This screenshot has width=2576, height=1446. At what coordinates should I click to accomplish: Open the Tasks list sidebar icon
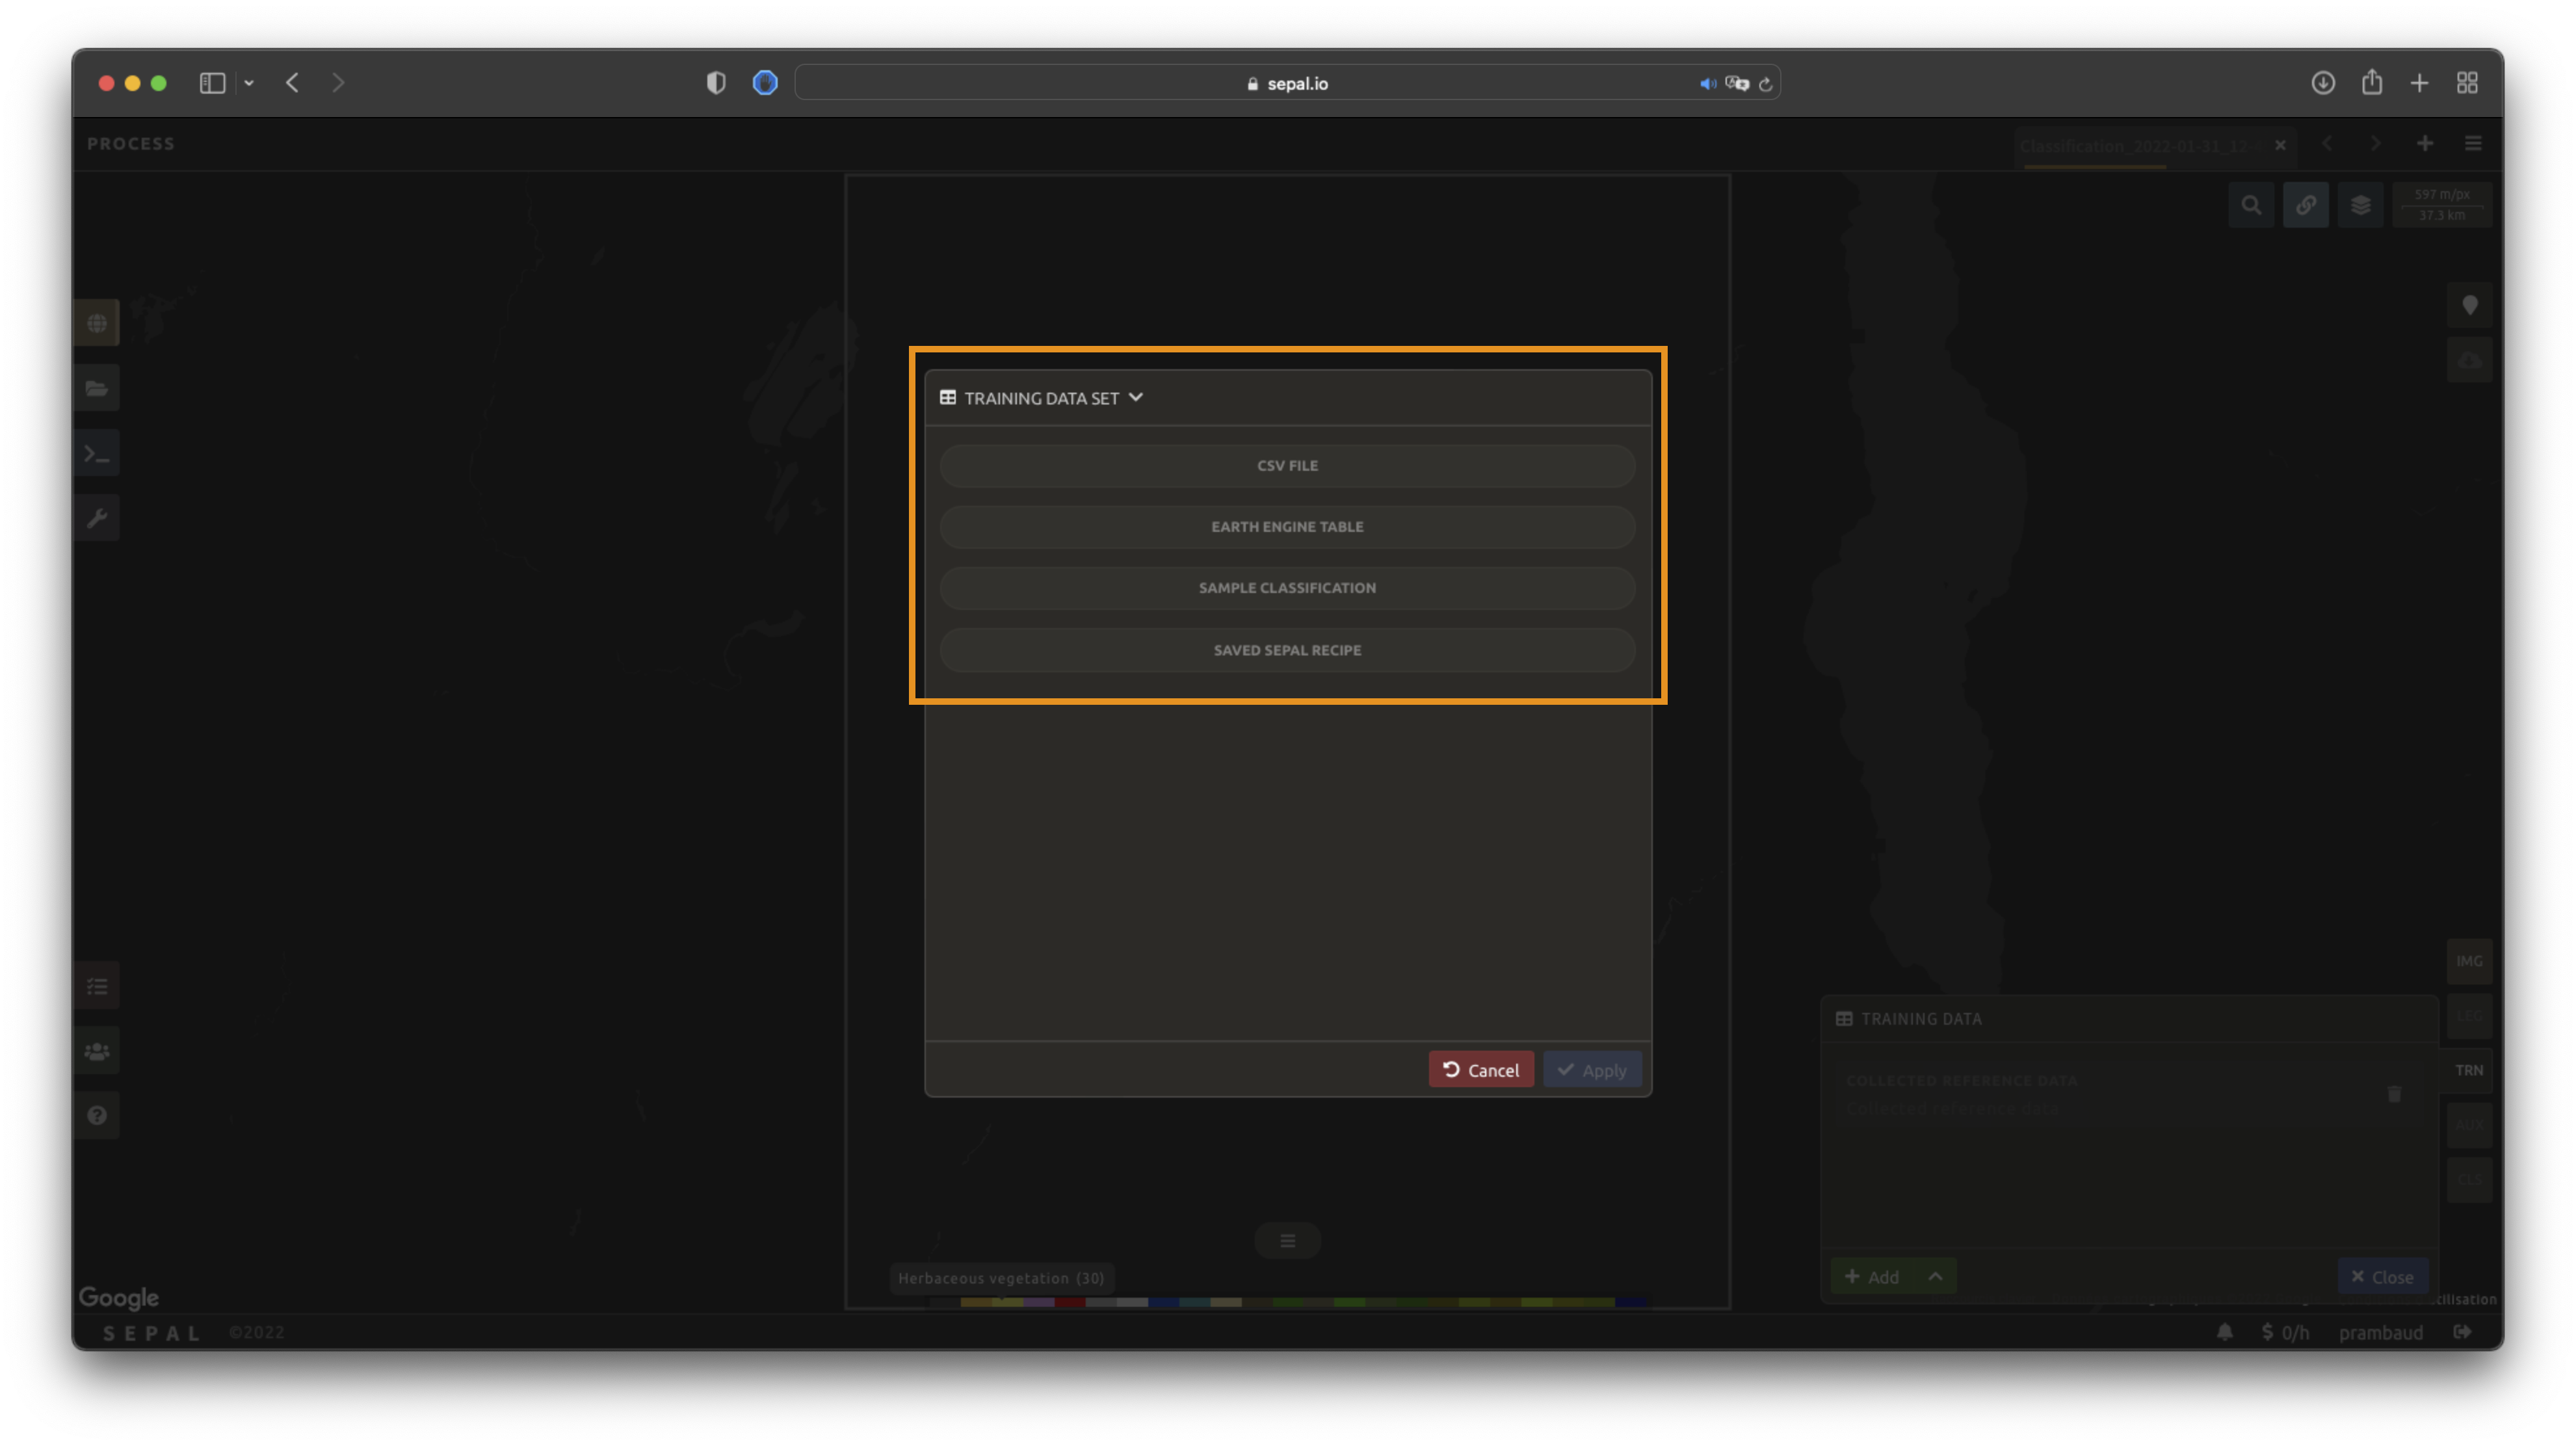point(97,987)
